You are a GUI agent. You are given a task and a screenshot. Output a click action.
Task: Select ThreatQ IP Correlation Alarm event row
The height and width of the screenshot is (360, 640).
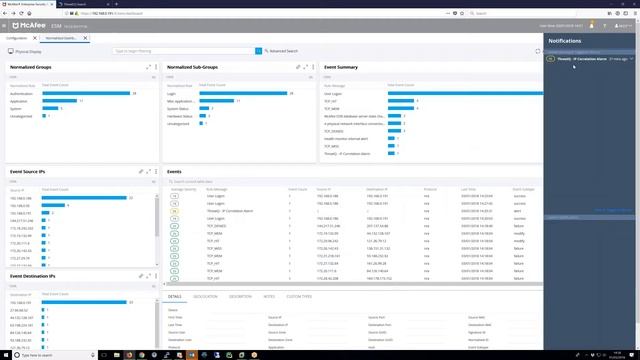354,211
